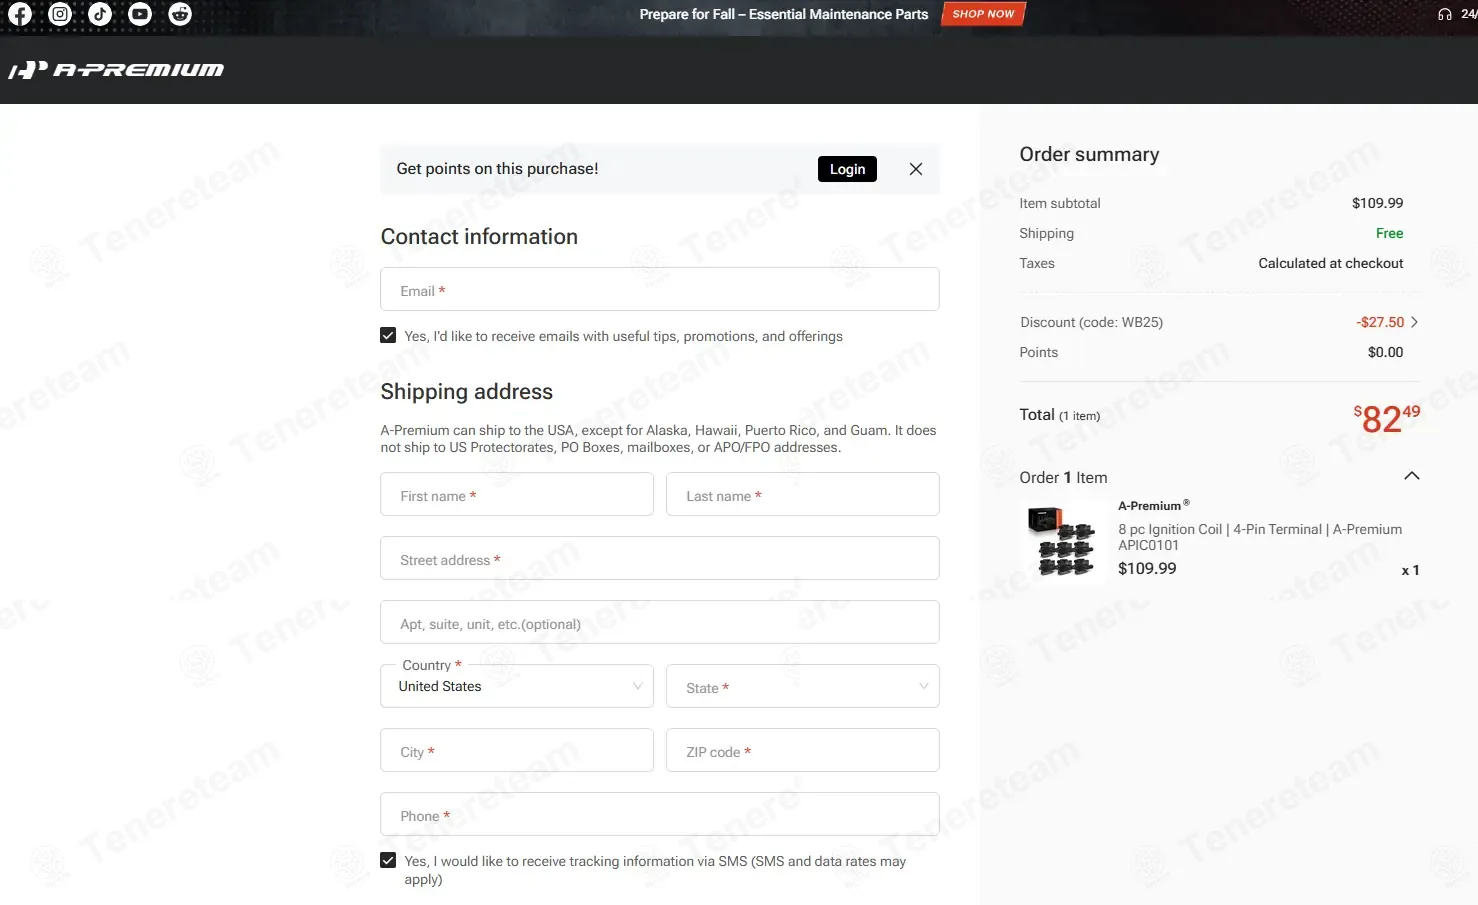
Task: Go to A-Premium home via logo
Action: [116, 70]
